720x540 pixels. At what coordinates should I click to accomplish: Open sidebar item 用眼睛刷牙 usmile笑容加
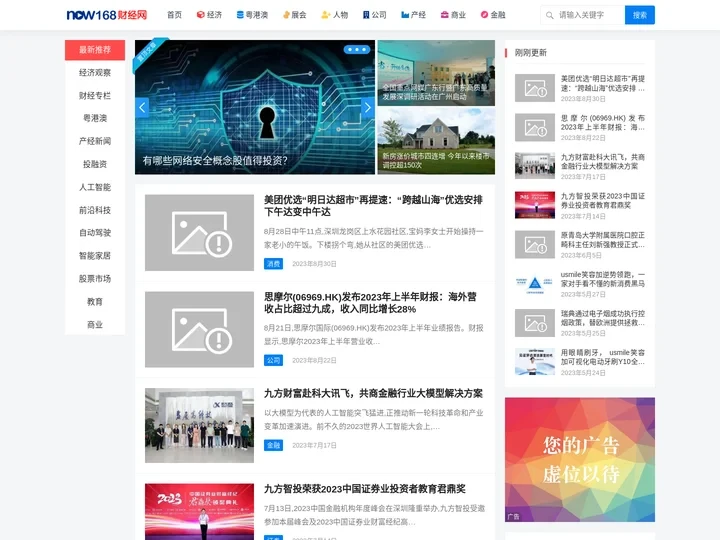(602, 357)
